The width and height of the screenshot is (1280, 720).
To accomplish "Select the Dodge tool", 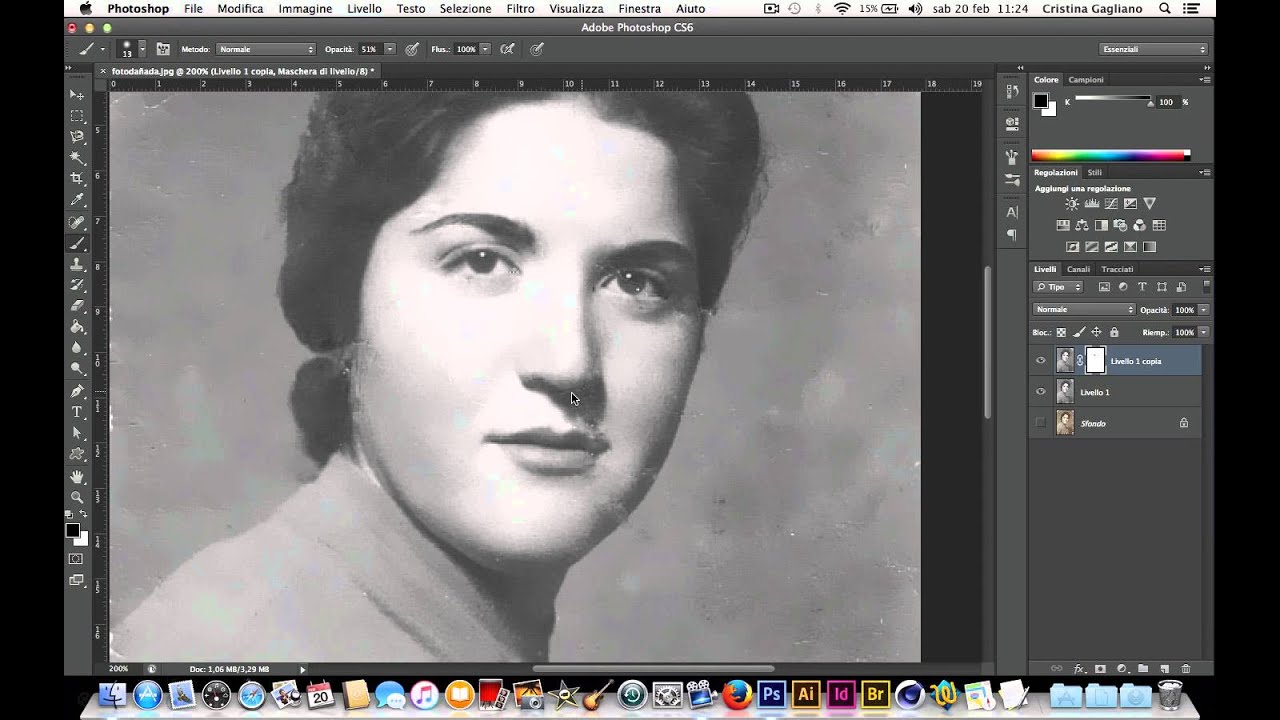I will (77, 369).
